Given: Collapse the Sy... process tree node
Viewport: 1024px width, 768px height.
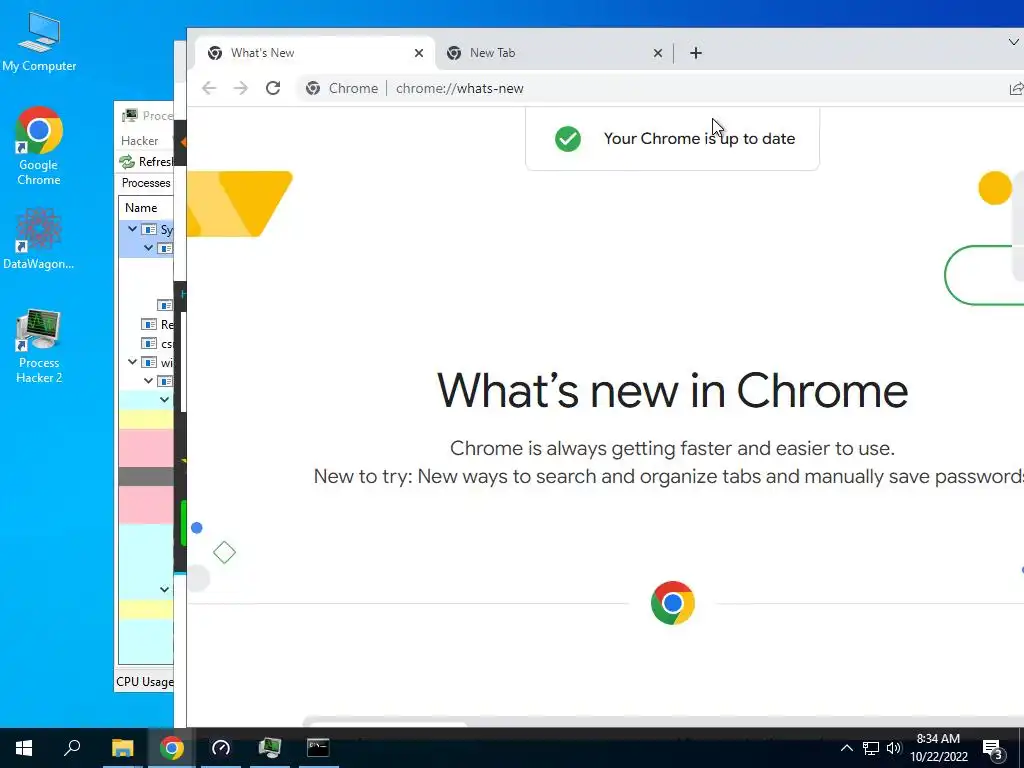Looking at the screenshot, I should [133, 229].
